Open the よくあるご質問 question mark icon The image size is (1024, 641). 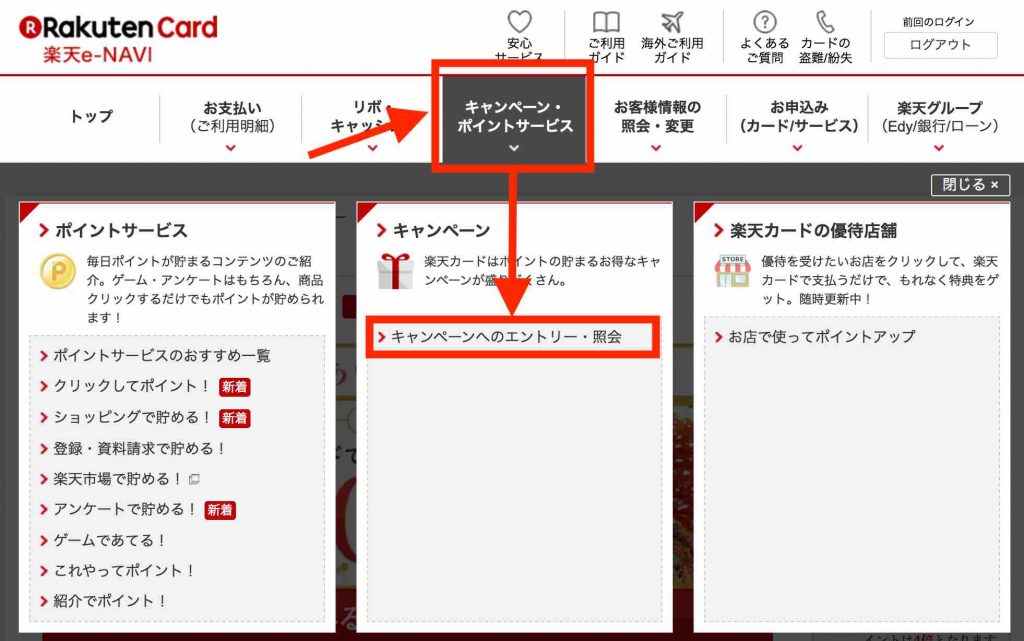tap(765, 22)
